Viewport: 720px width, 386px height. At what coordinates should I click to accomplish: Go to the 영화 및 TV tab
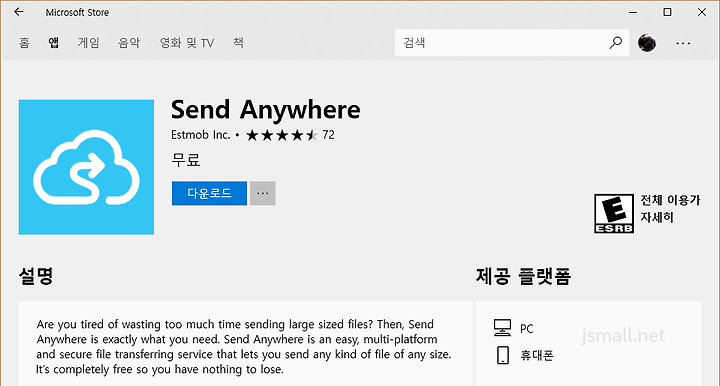pos(187,43)
